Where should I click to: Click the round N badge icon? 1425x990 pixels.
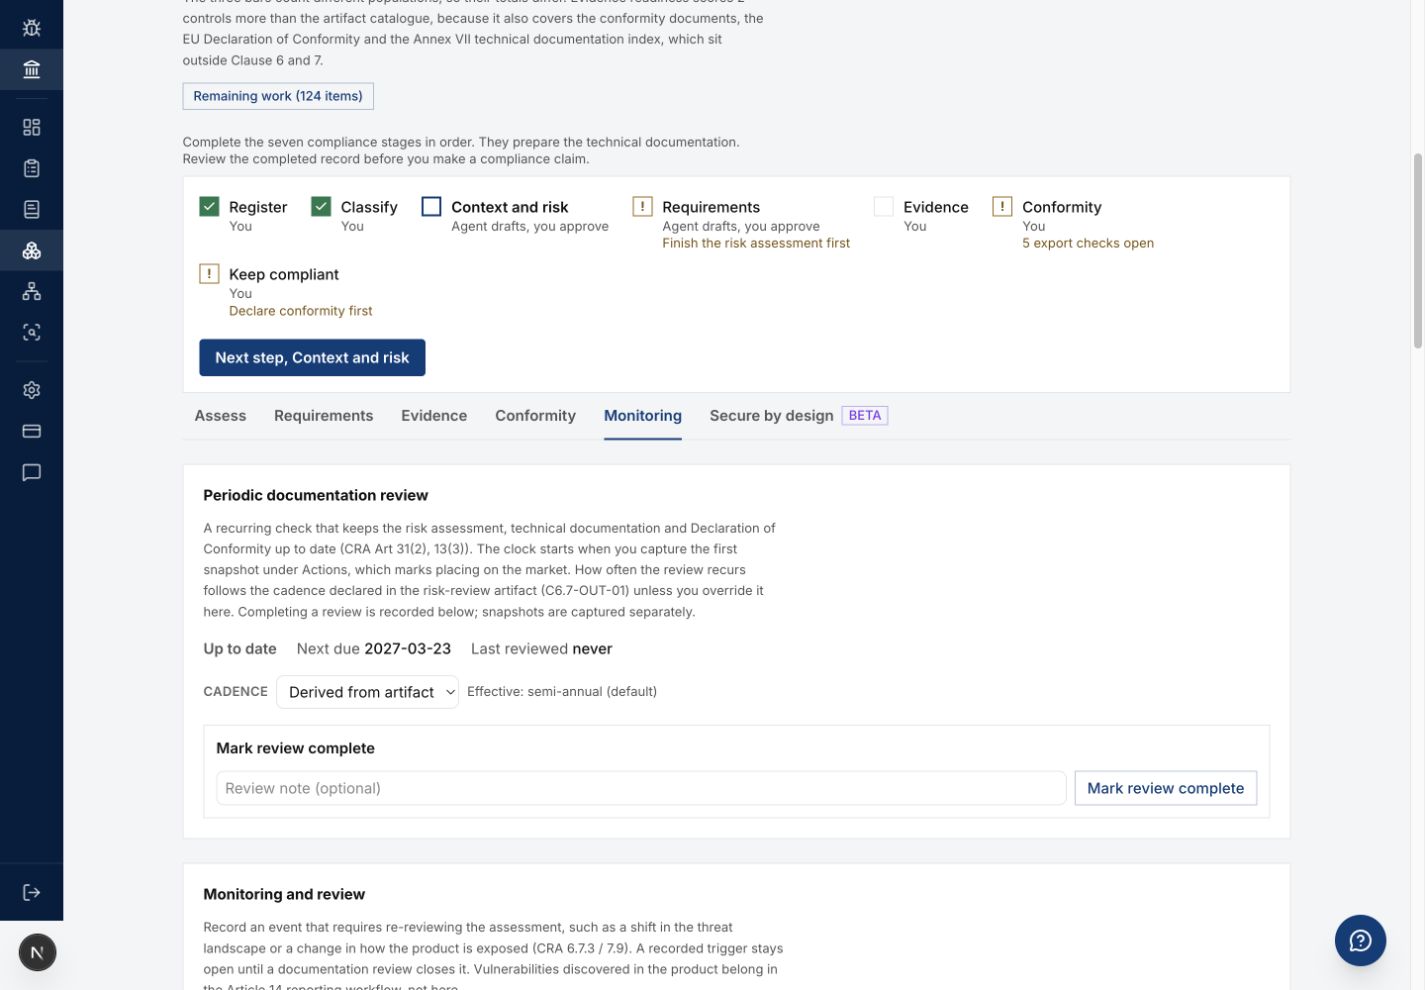tap(37, 952)
